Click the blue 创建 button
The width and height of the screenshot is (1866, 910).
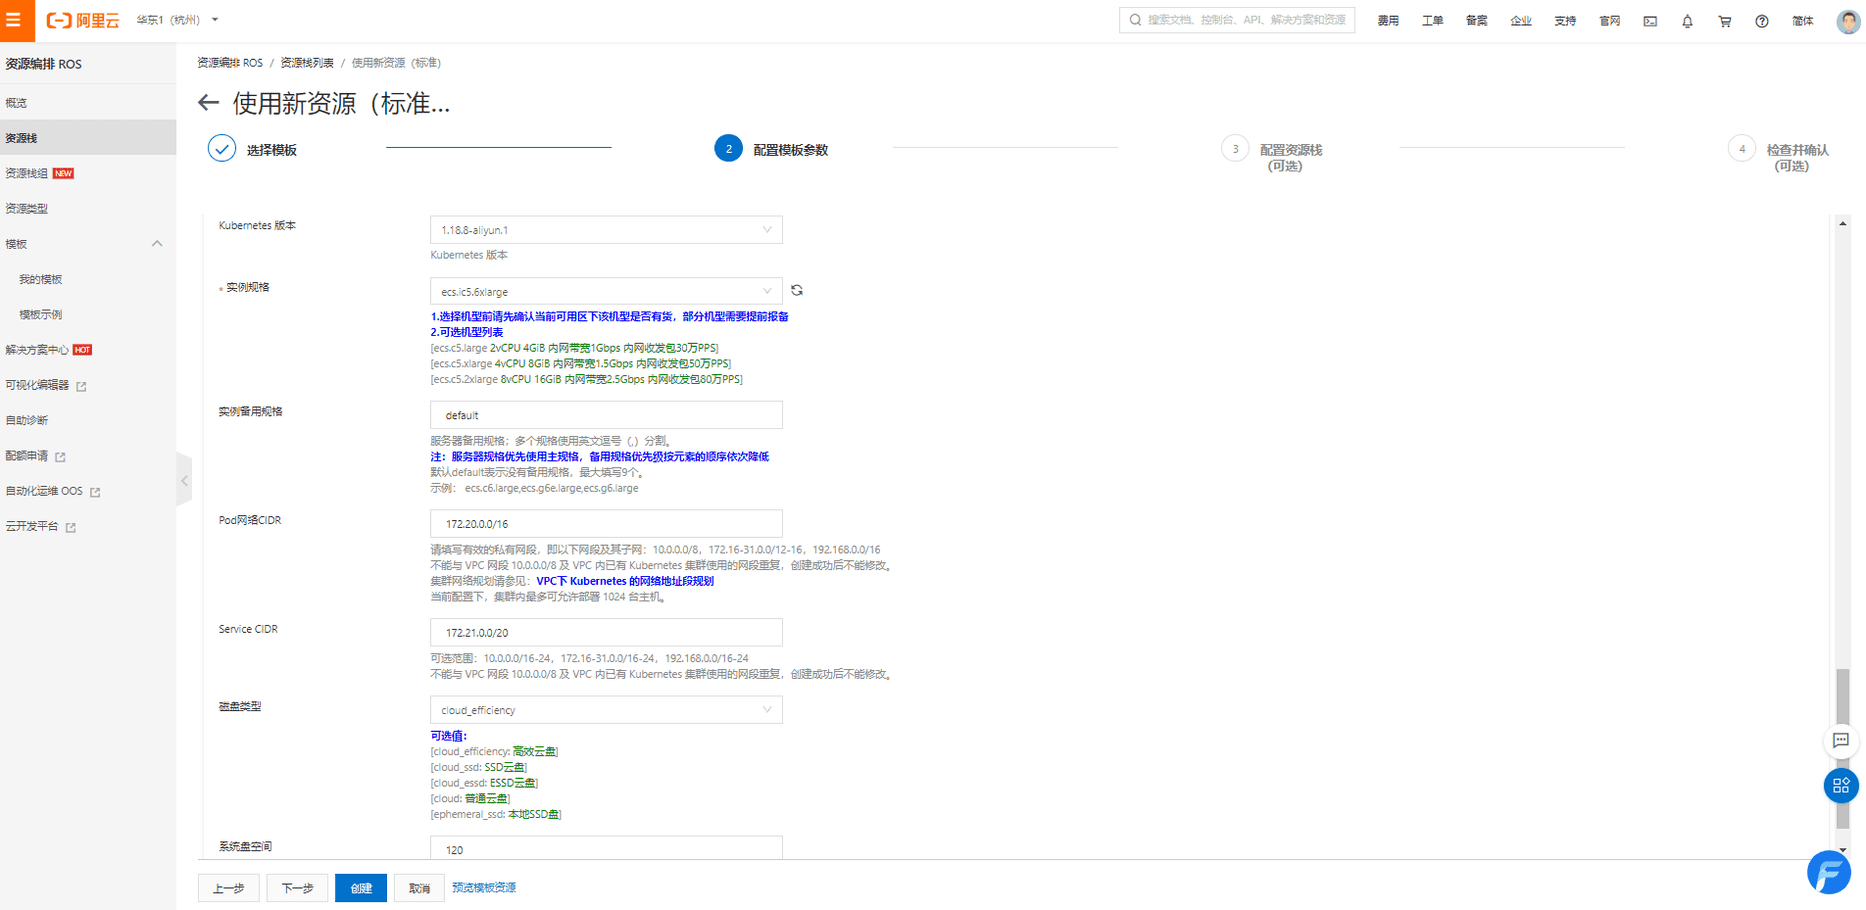(x=361, y=888)
